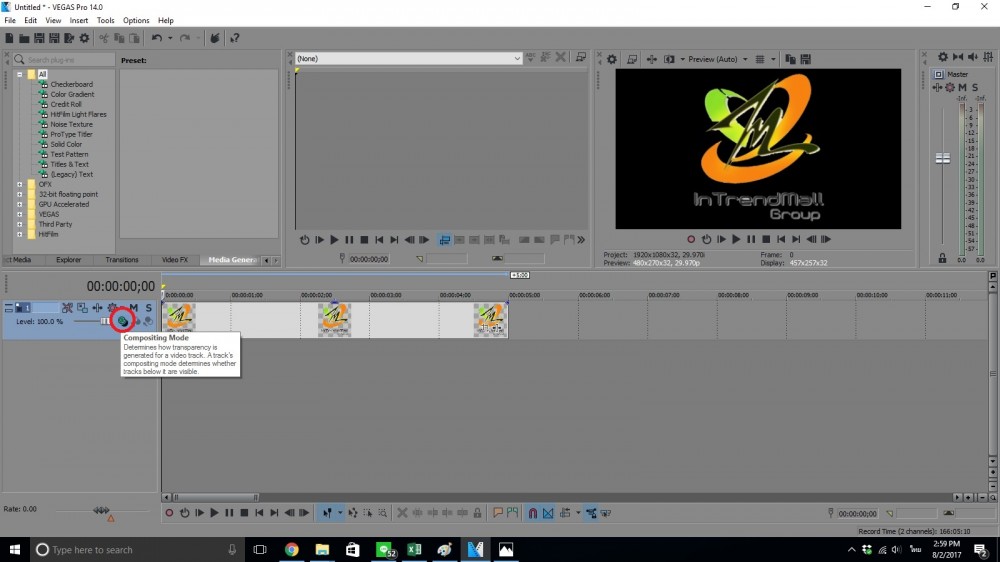Open project Properties gear in main toolbar
This screenshot has width=1000, height=562.
coord(84,38)
